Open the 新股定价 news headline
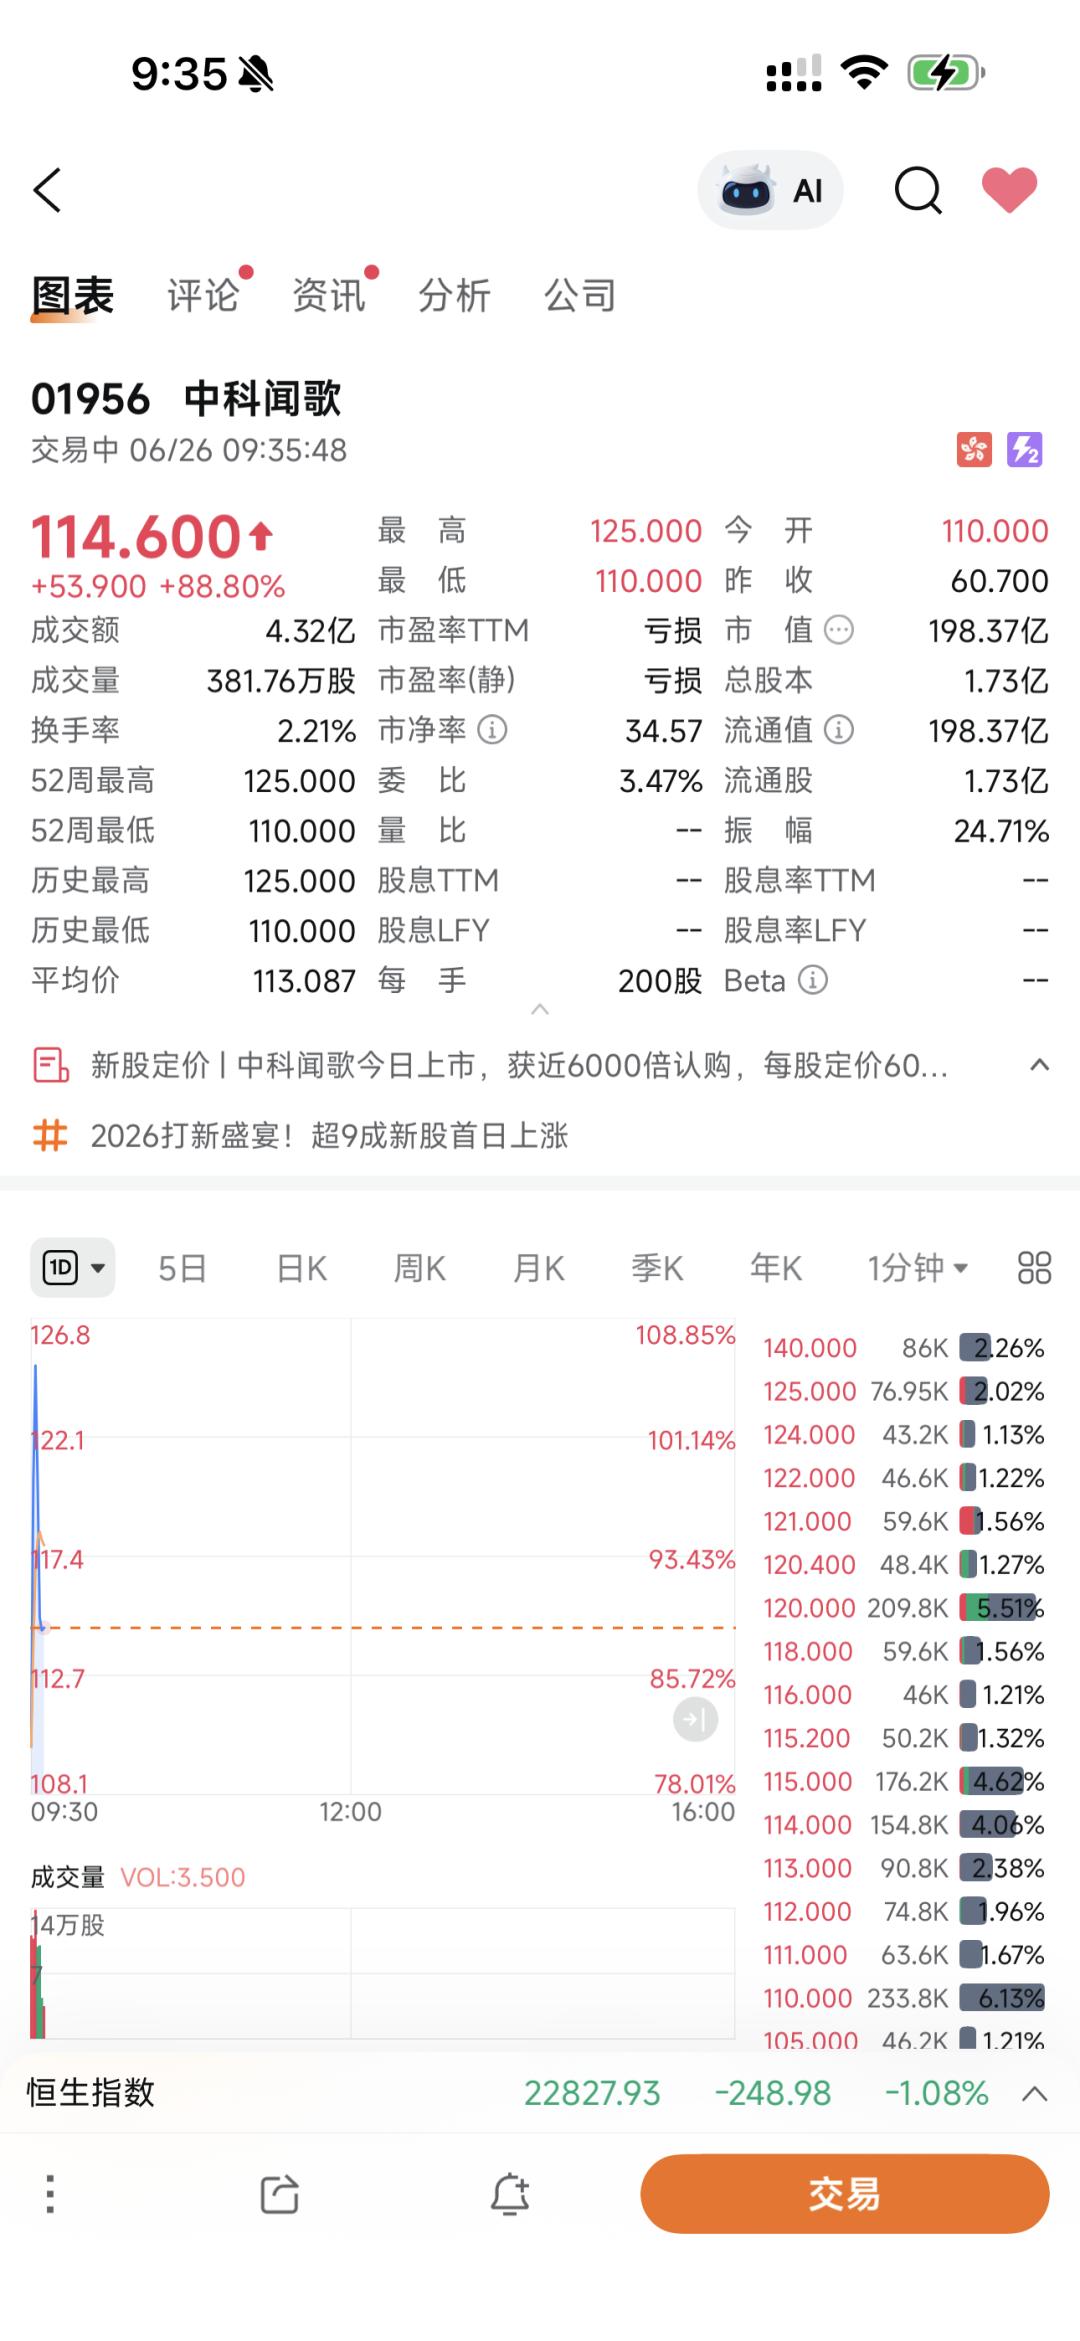 tap(519, 1066)
